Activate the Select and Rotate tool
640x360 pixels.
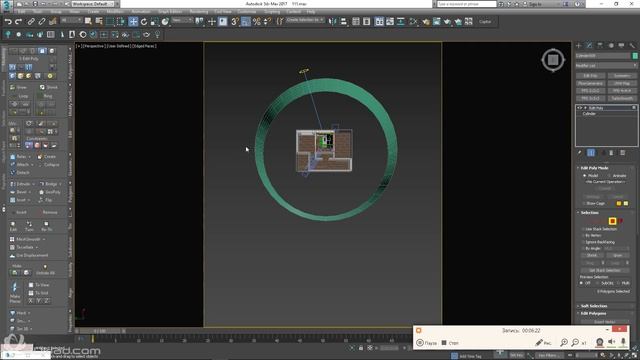coord(144,22)
